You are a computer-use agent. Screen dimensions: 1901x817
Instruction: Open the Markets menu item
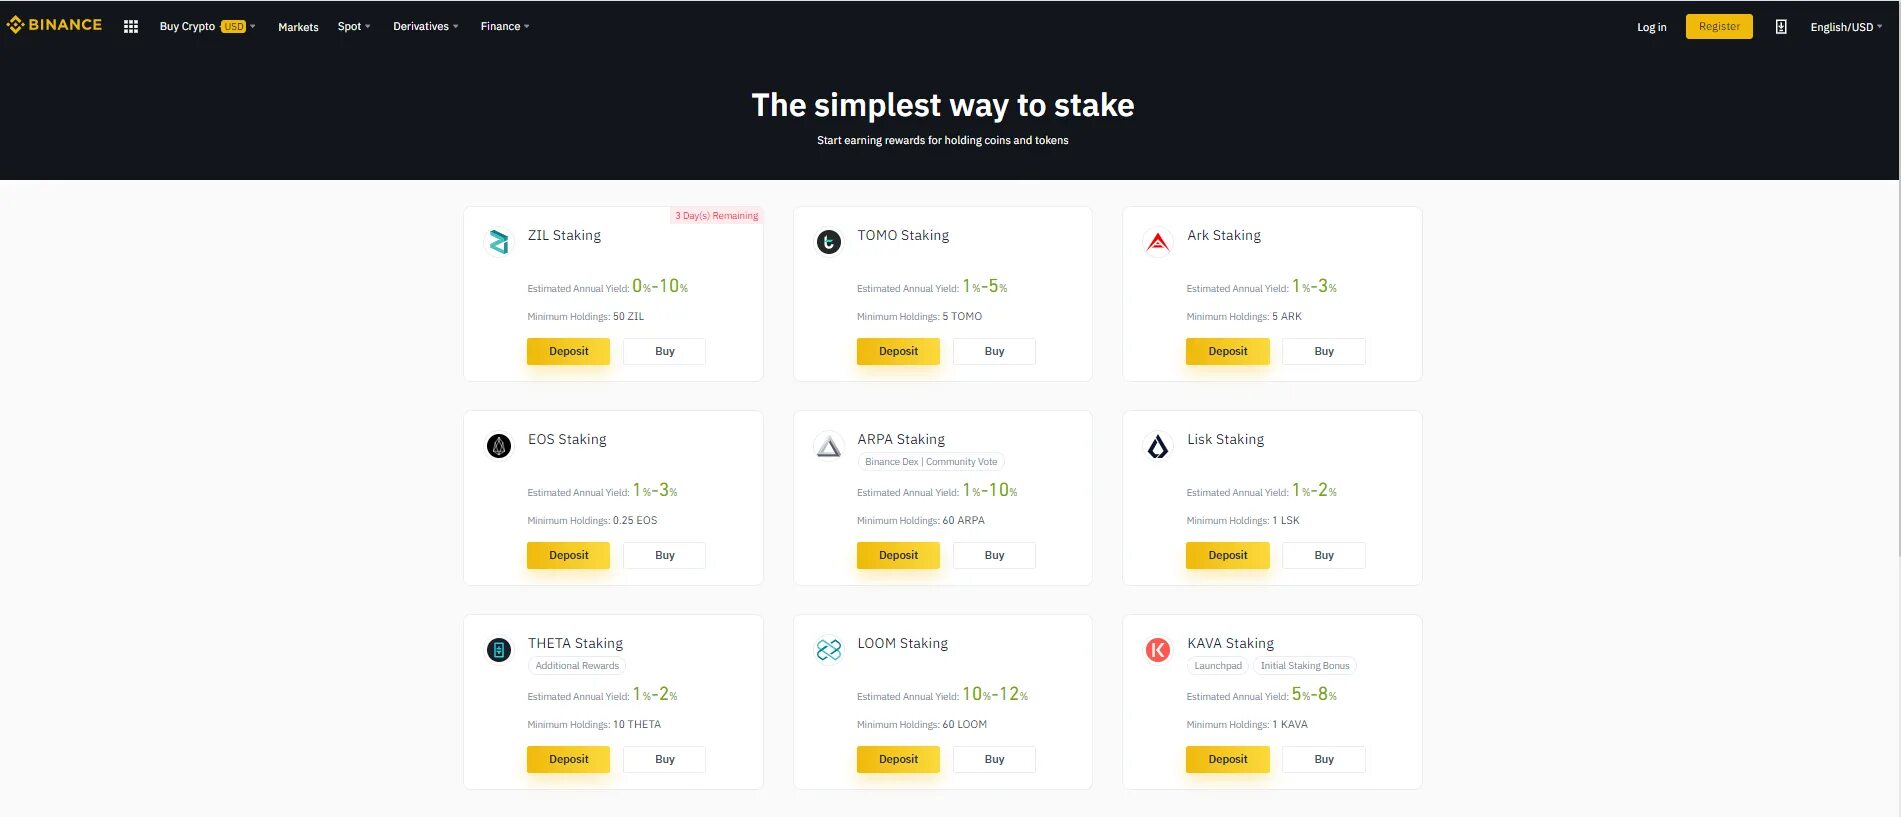click(x=298, y=27)
